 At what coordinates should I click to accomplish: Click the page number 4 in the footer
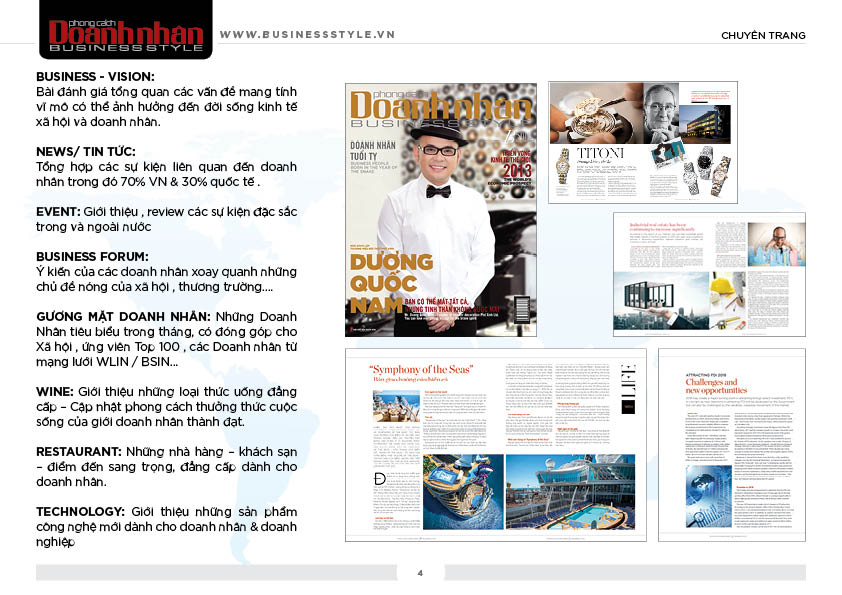click(x=420, y=573)
